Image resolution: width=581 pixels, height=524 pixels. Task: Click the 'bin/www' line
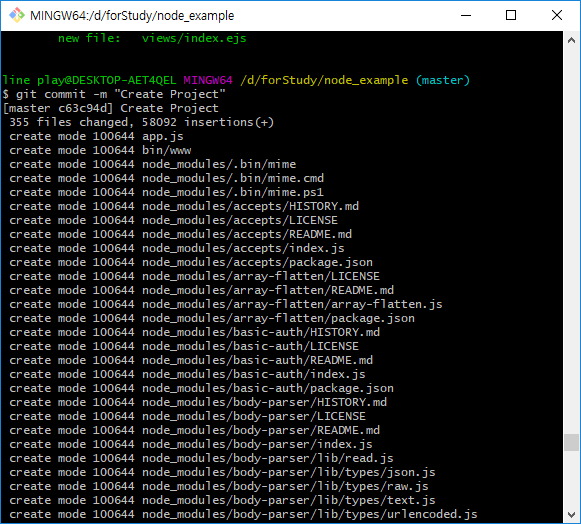[x=100, y=150]
